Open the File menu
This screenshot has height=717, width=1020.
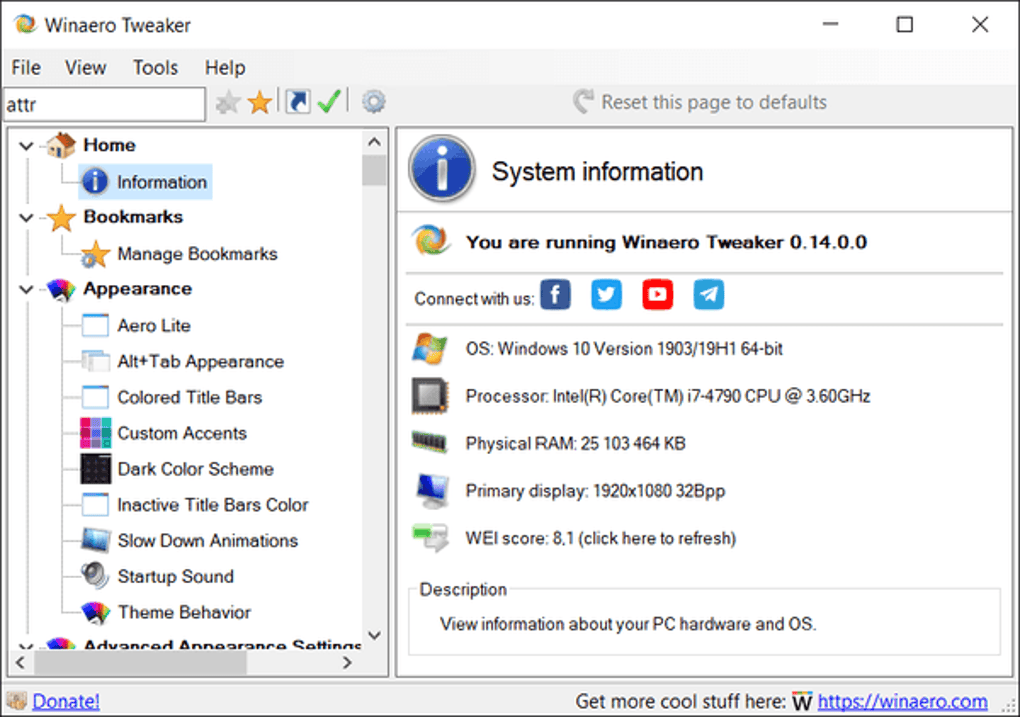point(25,67)
